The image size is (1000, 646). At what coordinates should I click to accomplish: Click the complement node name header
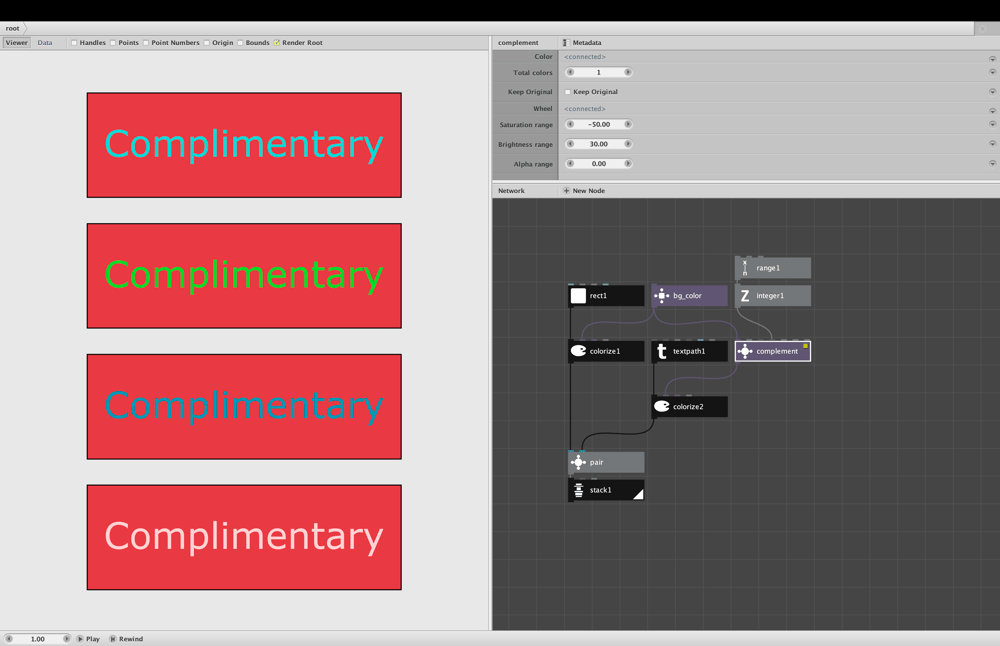point(518,43)
